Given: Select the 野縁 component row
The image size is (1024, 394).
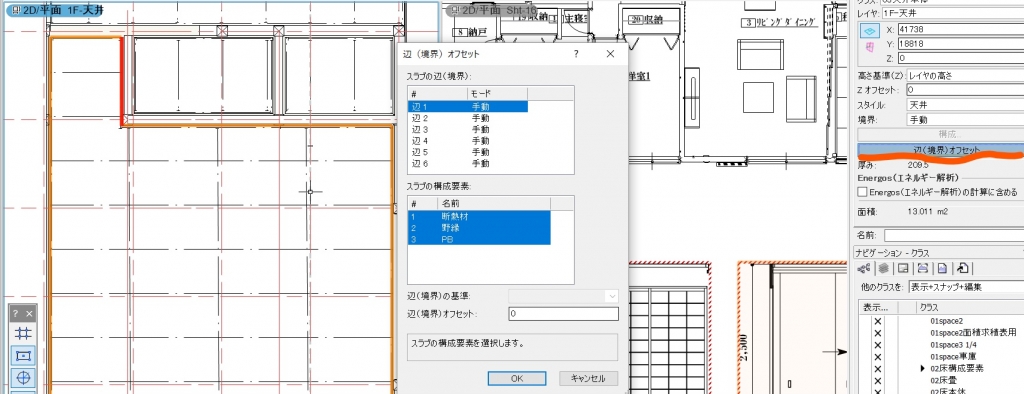Looking at the screenshot, I should (479, 228).
